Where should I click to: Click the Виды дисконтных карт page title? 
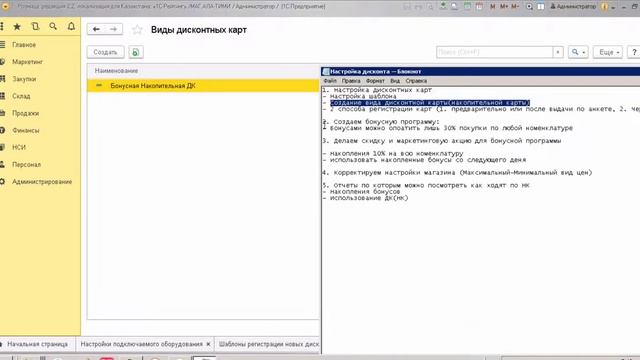pyautogui.click(x=199, y=30)
